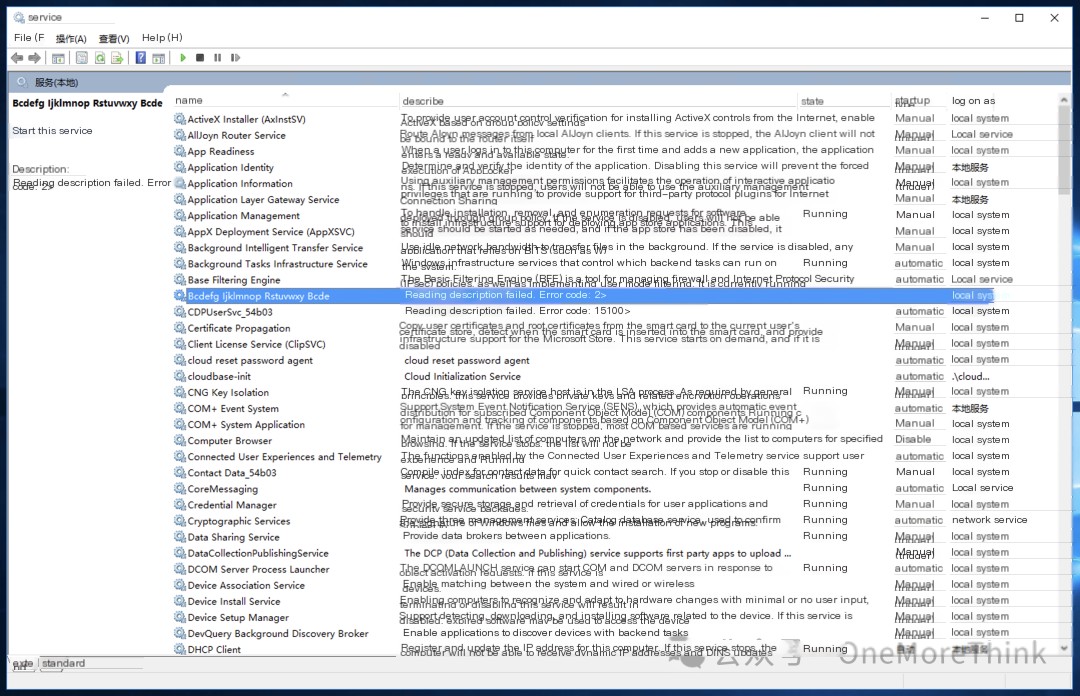This screenshot has width=1080, height=696.
Task: Select the Cryptographic Services name
Action: 238,521
